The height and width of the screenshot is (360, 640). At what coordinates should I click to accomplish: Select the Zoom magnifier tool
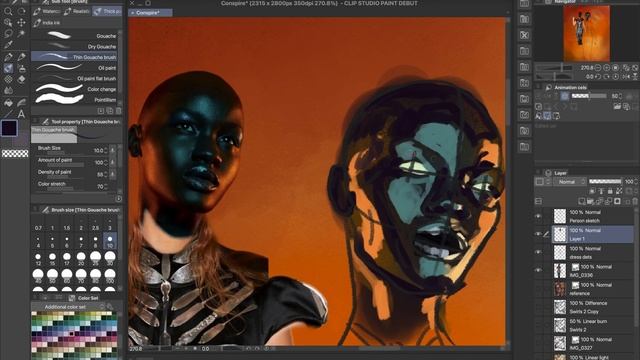[x=8, y=11]
